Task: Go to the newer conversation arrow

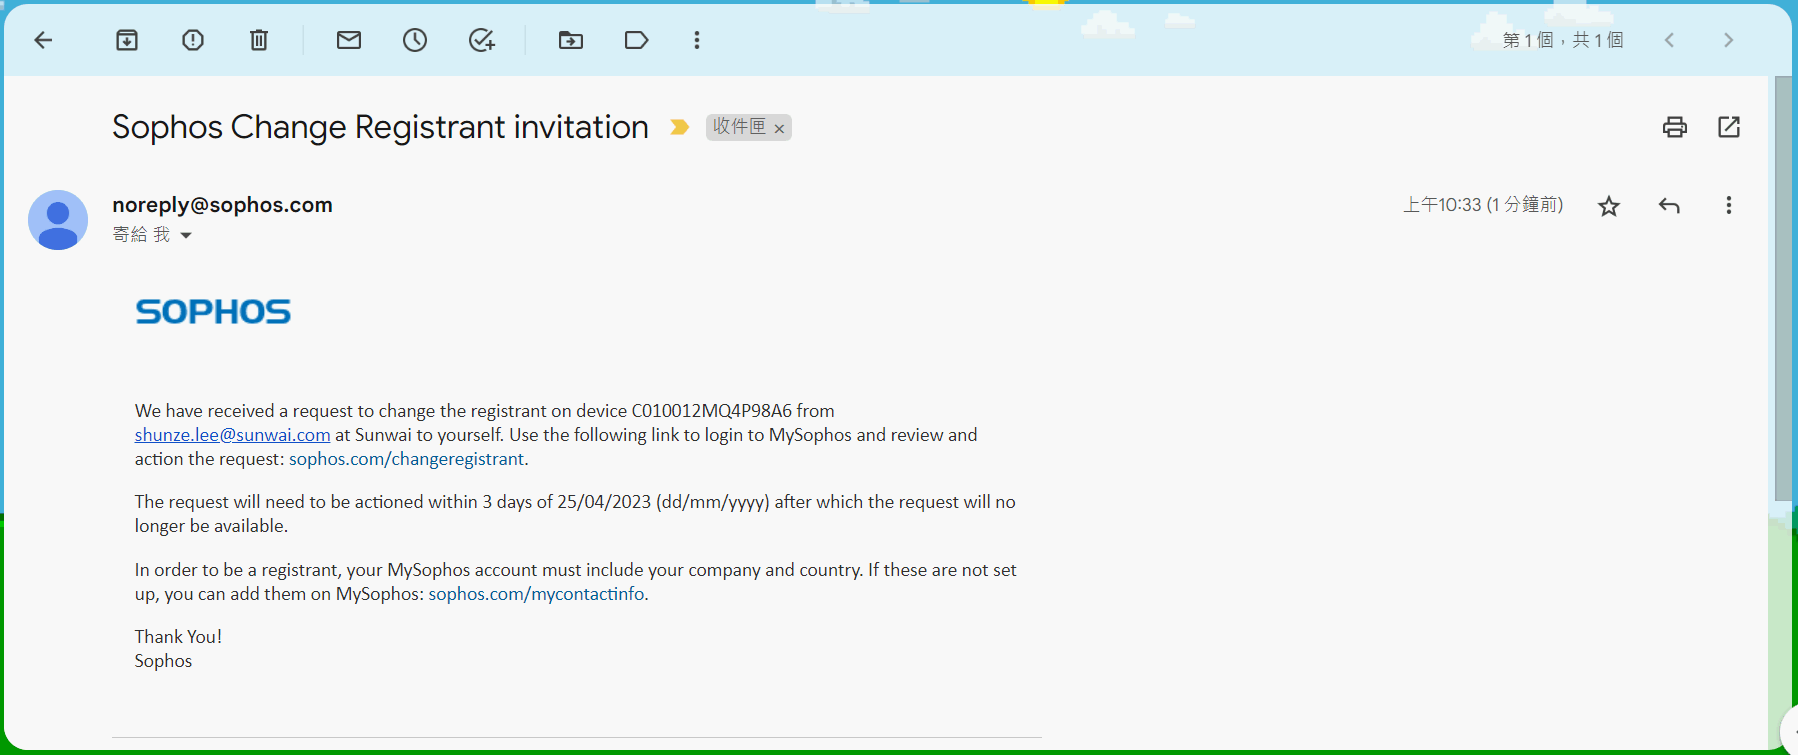Action: pyautogui.click(x=1669, y=40)
